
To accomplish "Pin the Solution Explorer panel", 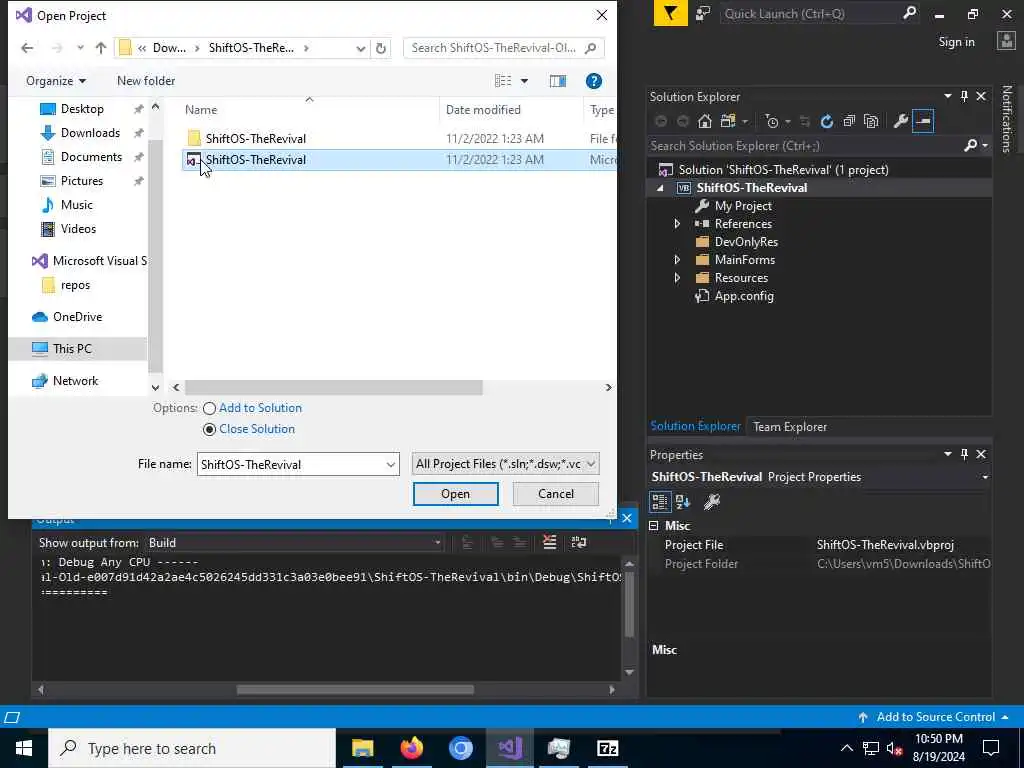I will (x=965, y=97).
